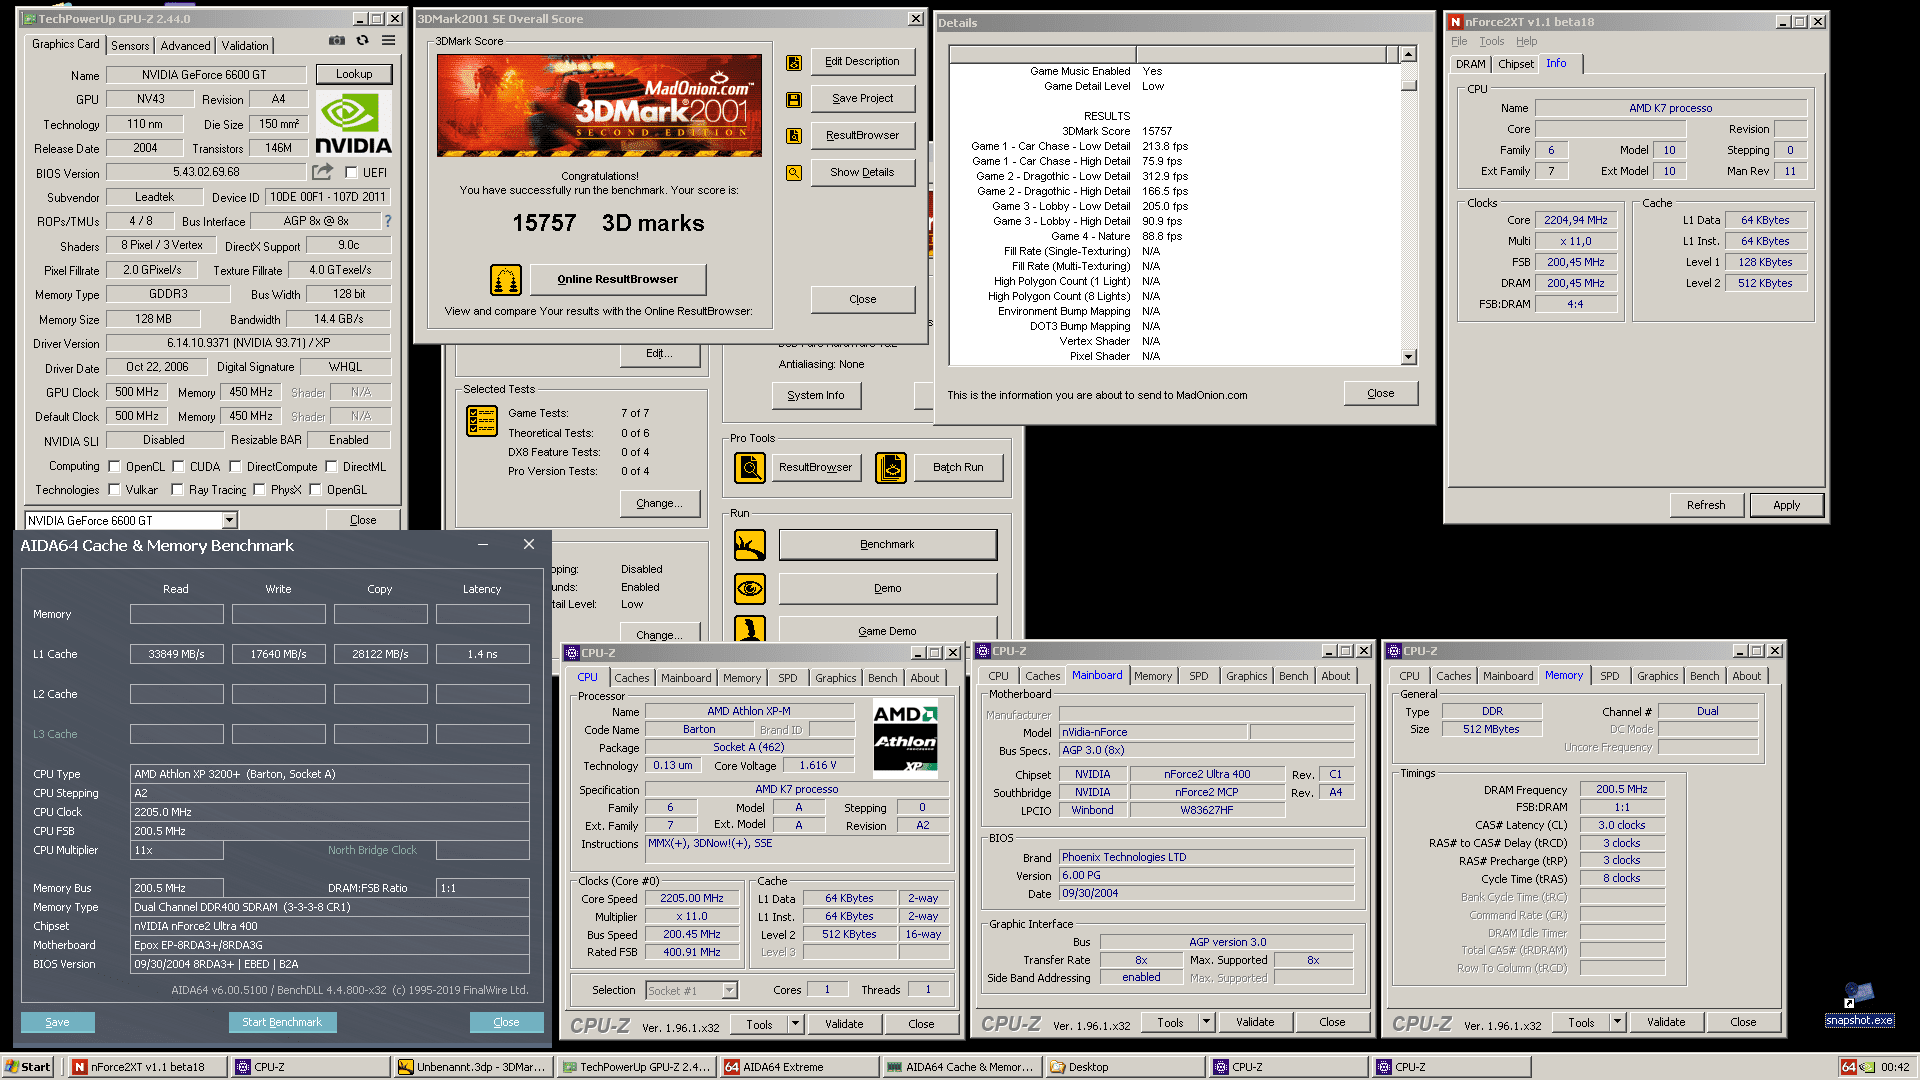1920x1080 pixels.
Task: Click the Benchmark run icon
Action: pos(750,545)
